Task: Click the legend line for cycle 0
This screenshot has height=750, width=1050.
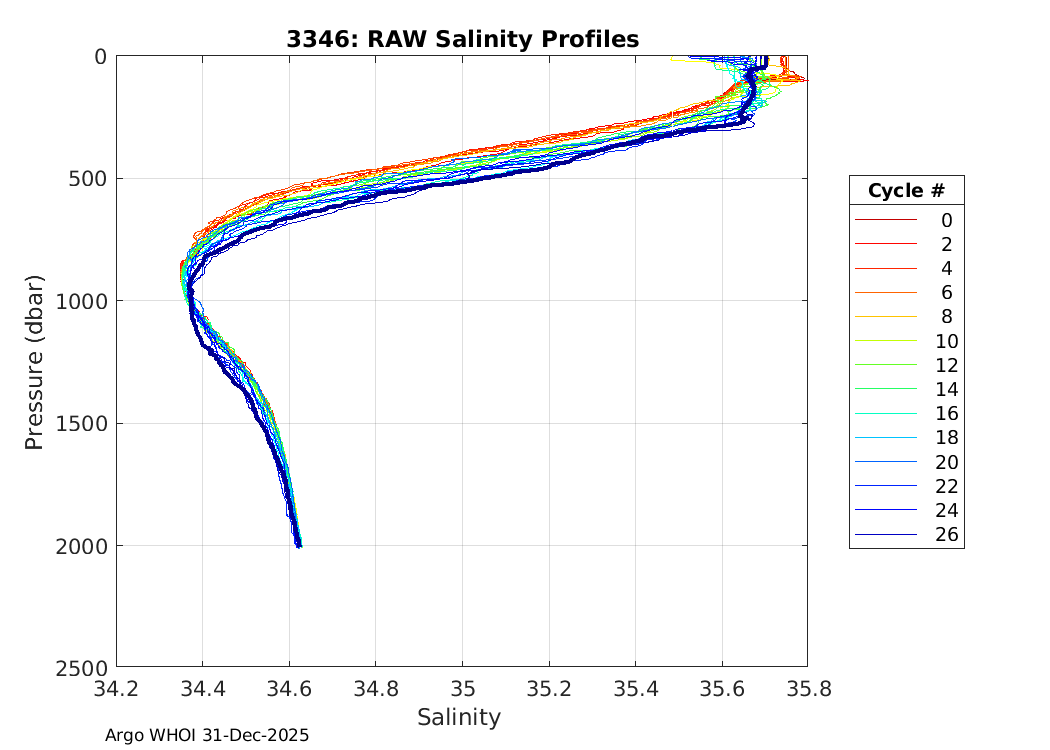Action: click(x=885, y=220)
